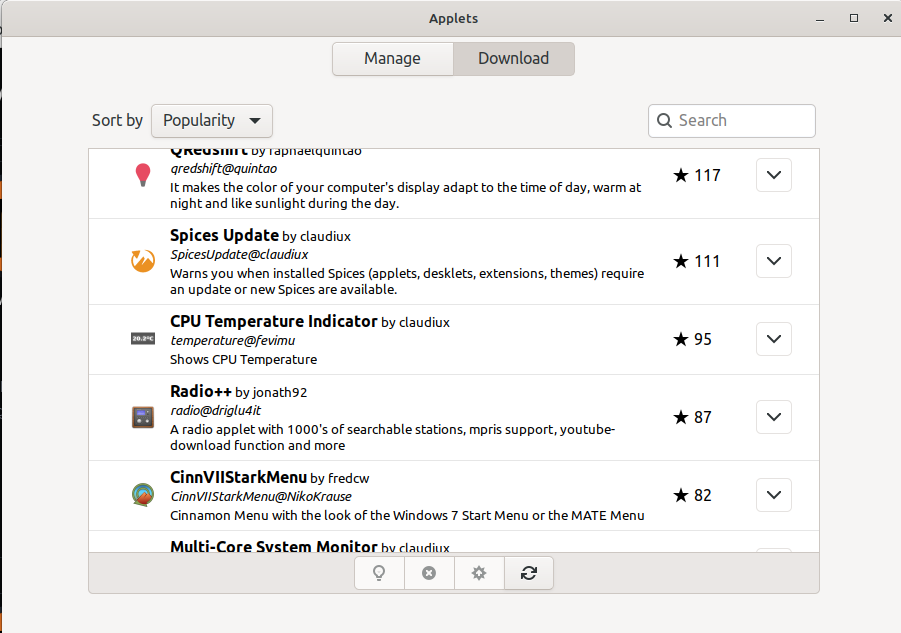The height and width of the screenshot is (633, 901).
Task: Click the gear button in bottom toolbar
Action: click(x=479, y=573)
